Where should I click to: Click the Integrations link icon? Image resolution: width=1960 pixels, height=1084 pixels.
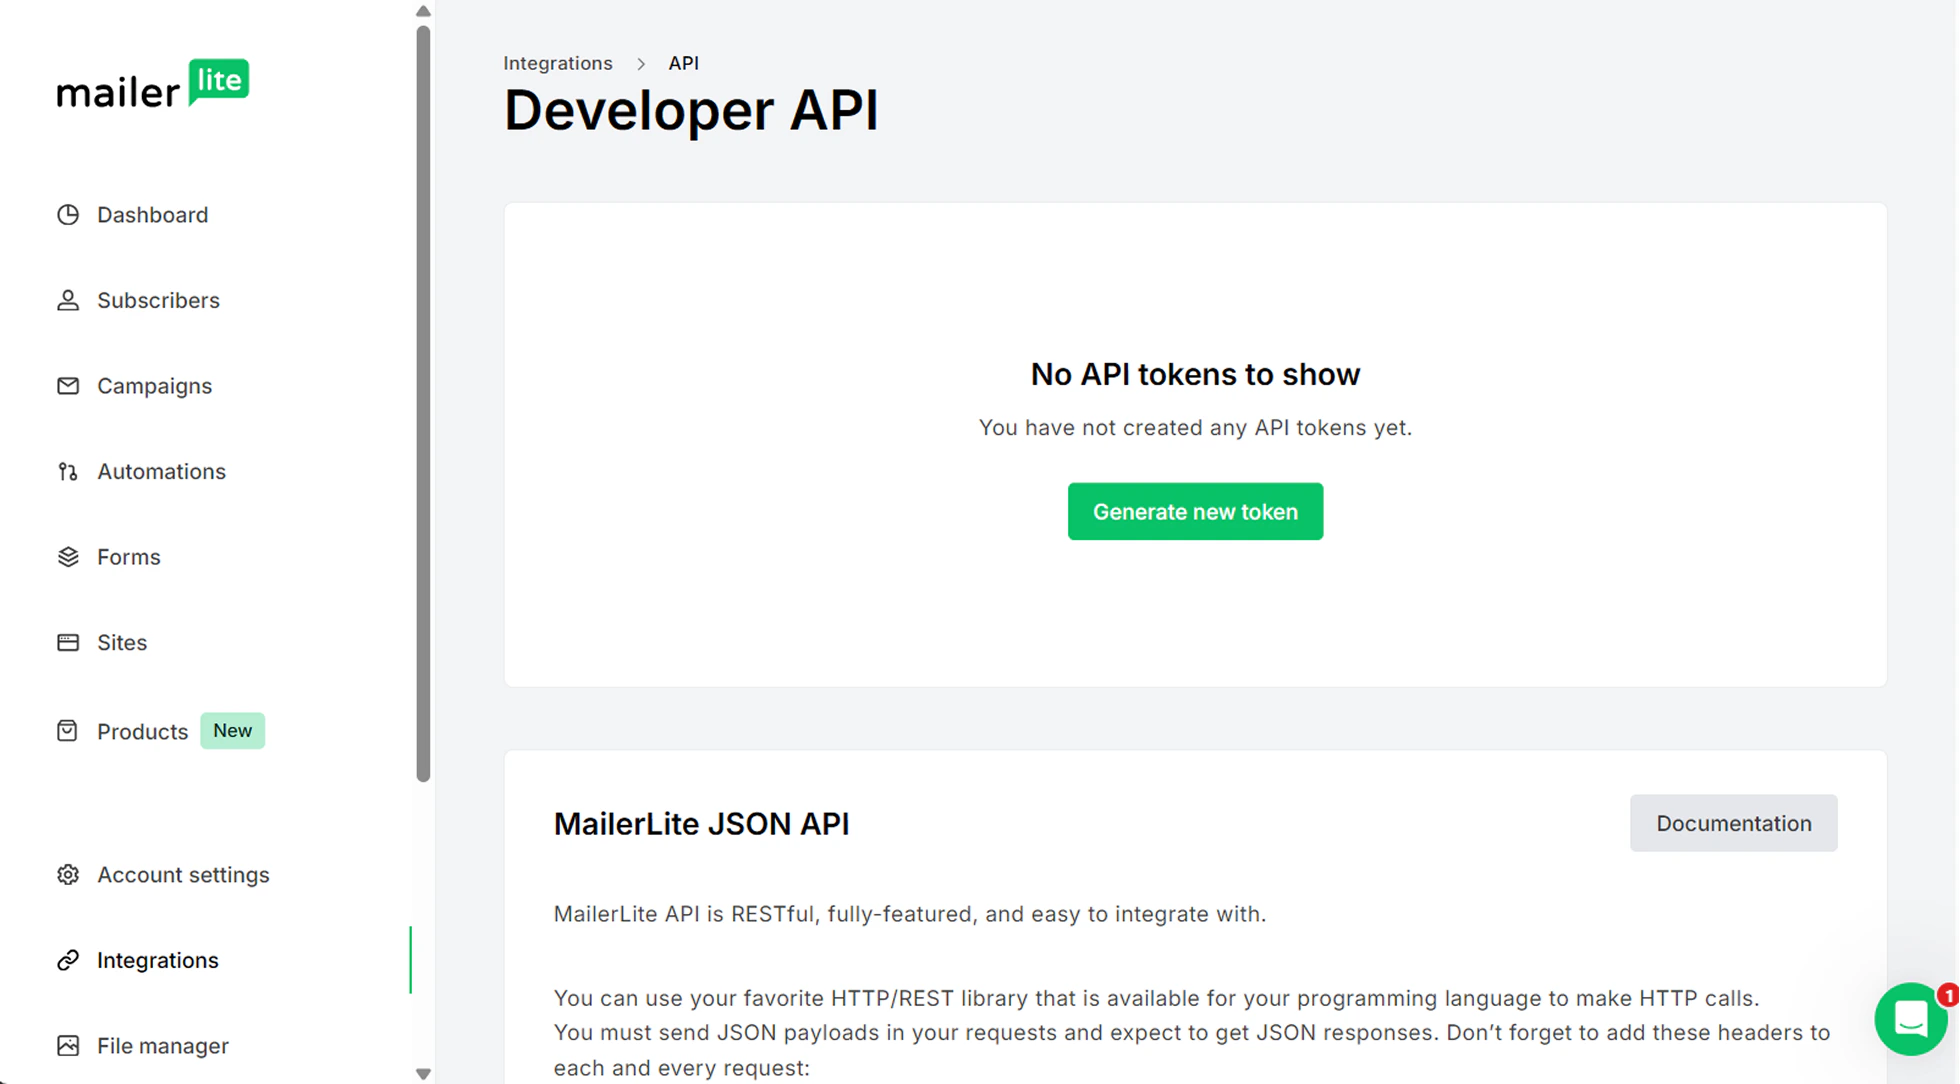tap(68, 960)
